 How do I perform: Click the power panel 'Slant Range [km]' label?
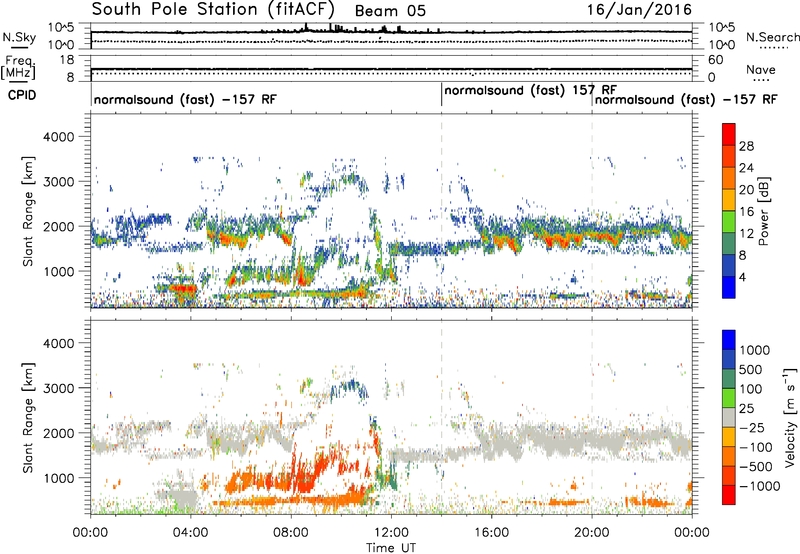[x=28, y=211]
